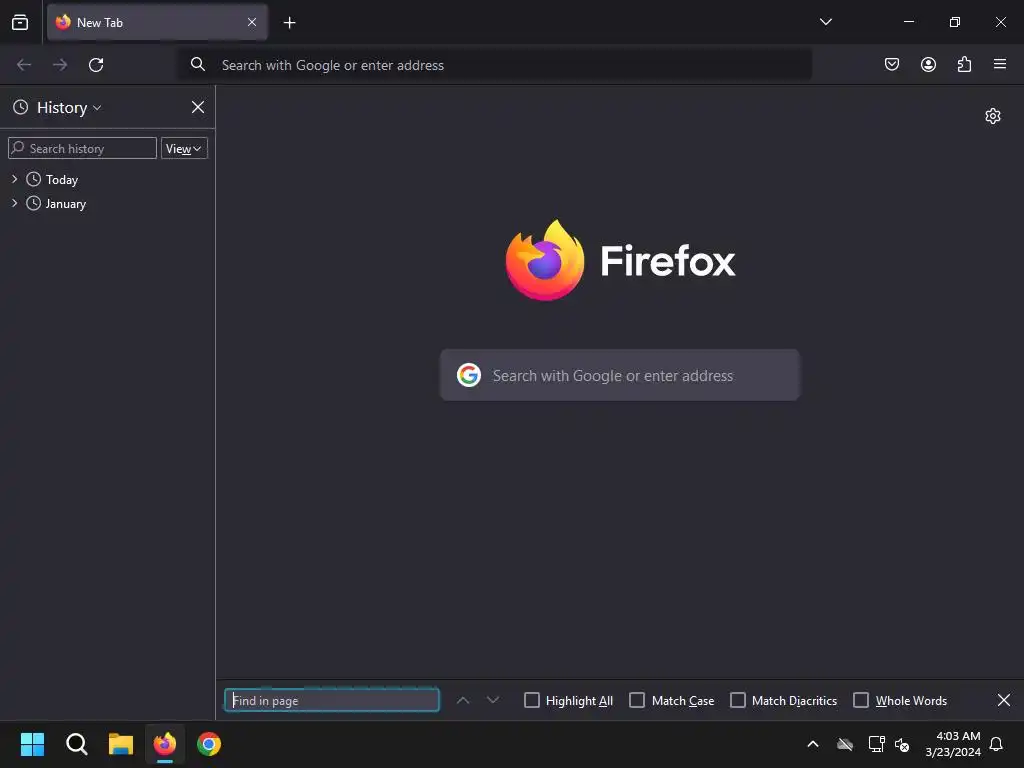Image resolution: width=1024 pixels, height=768 pixels.
Task: Jump to the previous find result
Action: click(x=462, y=700)
